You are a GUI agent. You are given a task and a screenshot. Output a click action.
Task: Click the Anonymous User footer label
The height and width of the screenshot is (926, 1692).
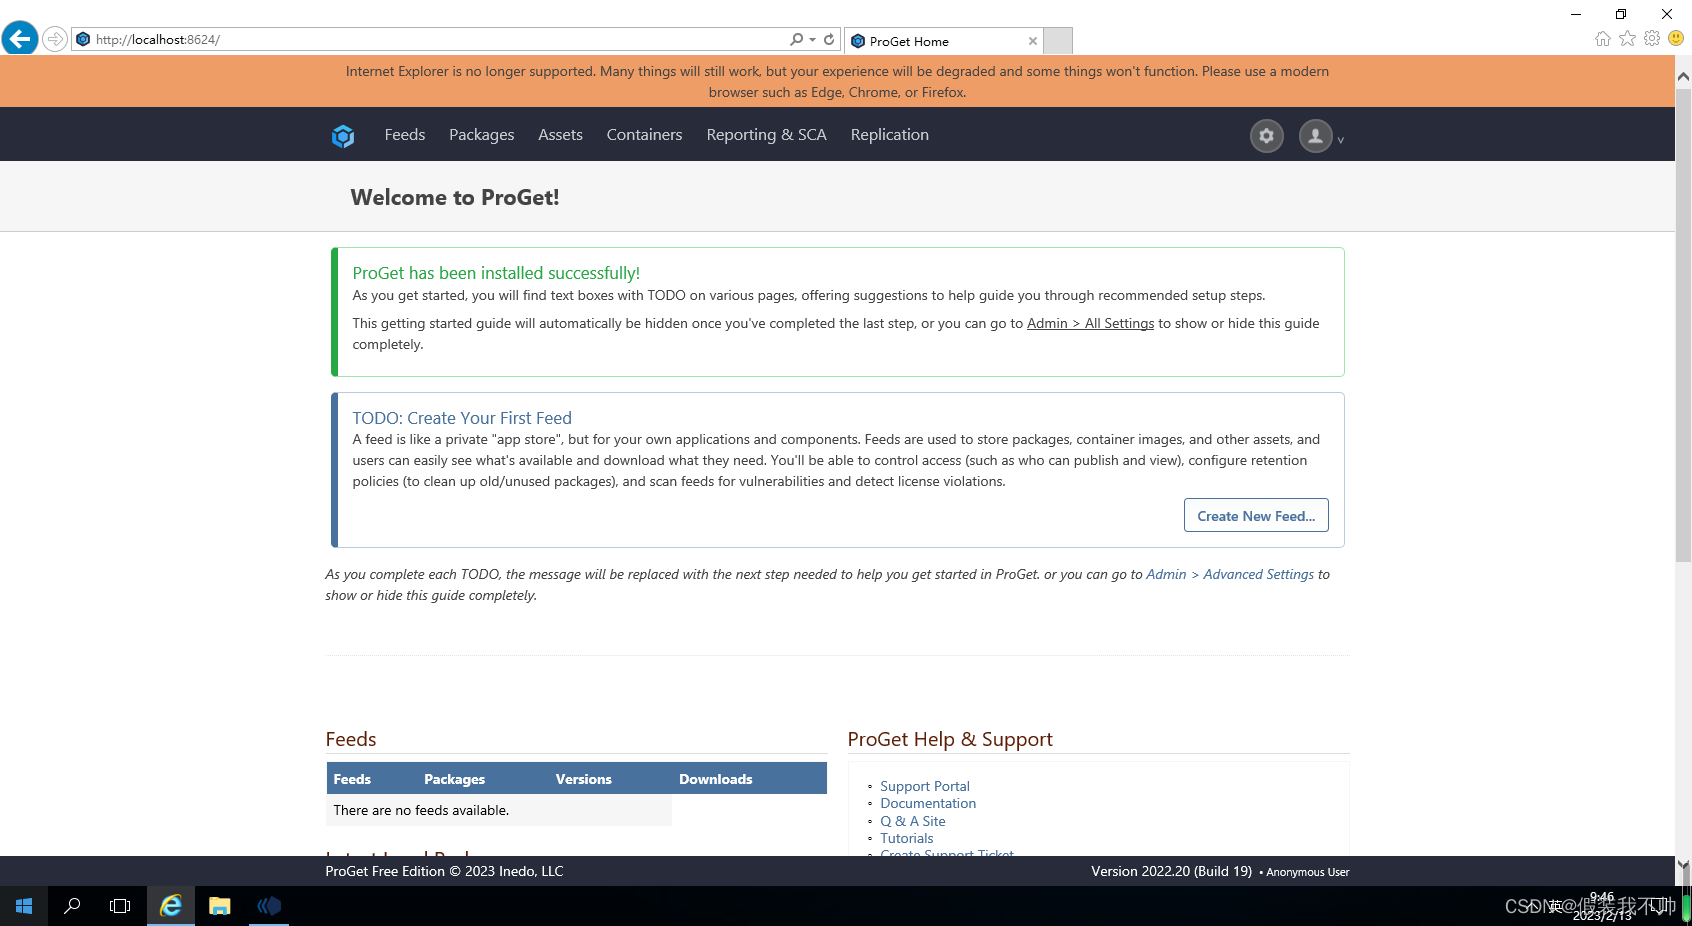(1307, 872)
